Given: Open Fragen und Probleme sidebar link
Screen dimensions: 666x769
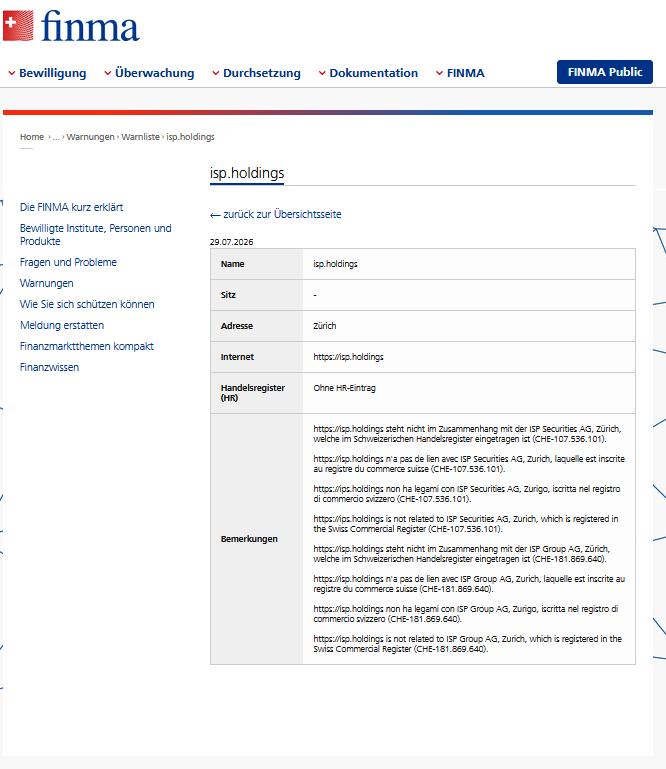Looking at the screenshot, I should pyautogui.click(x=68, y=262).
